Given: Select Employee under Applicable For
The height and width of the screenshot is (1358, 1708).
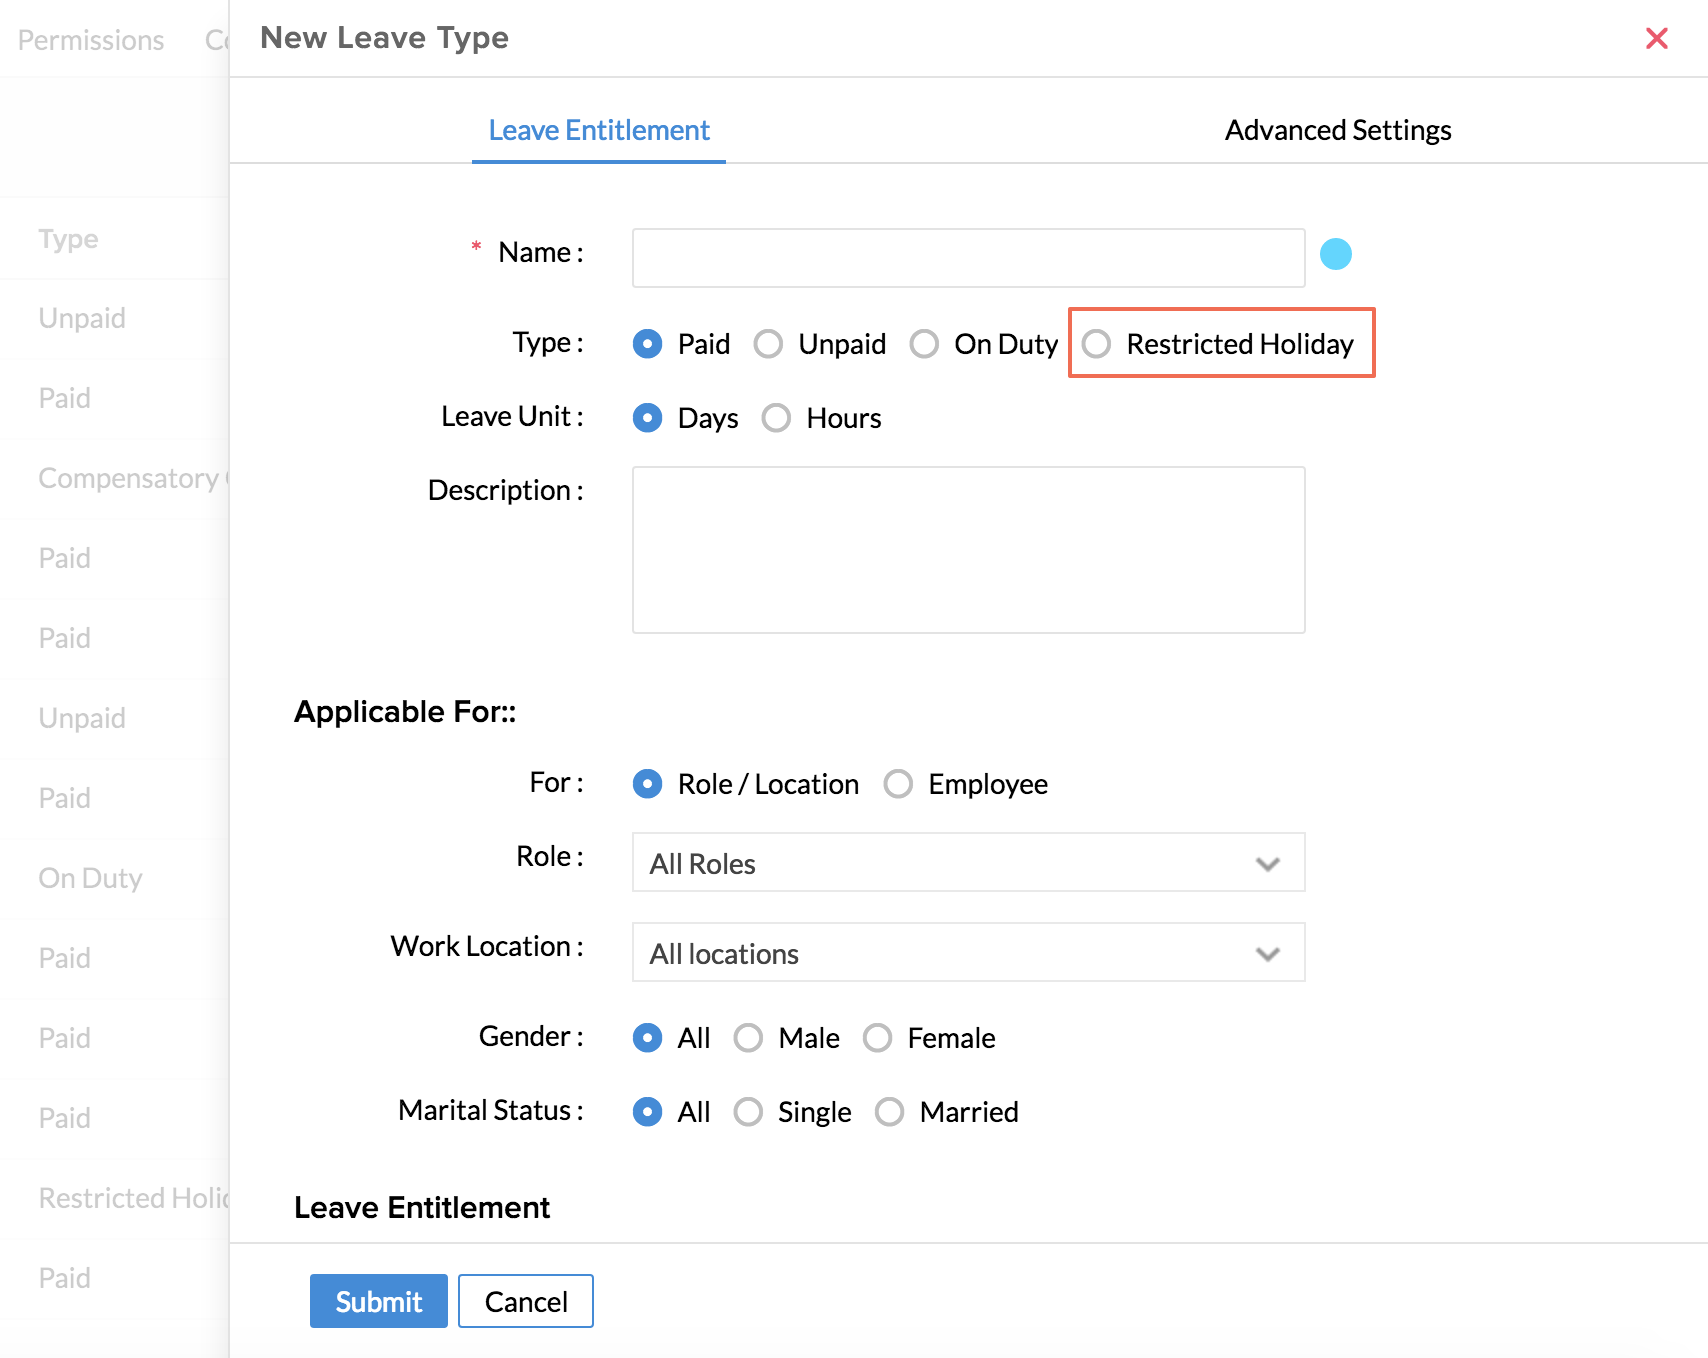Looking at the screenshot, I should point(898,784).
